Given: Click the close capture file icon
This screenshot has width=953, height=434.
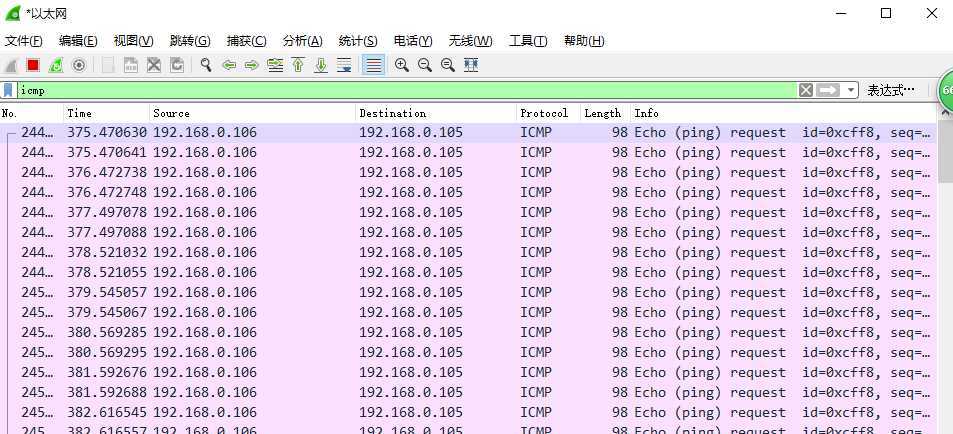Looking at the screenshot, I should [154, 65].
